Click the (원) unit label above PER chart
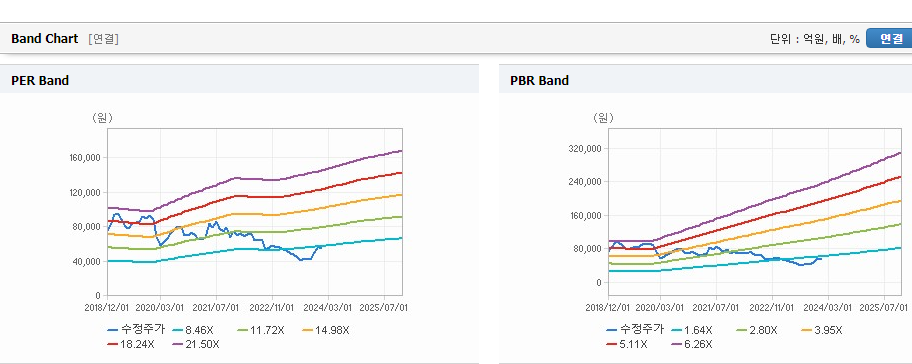This screenshot has height=364, width=912. point(102,118)
